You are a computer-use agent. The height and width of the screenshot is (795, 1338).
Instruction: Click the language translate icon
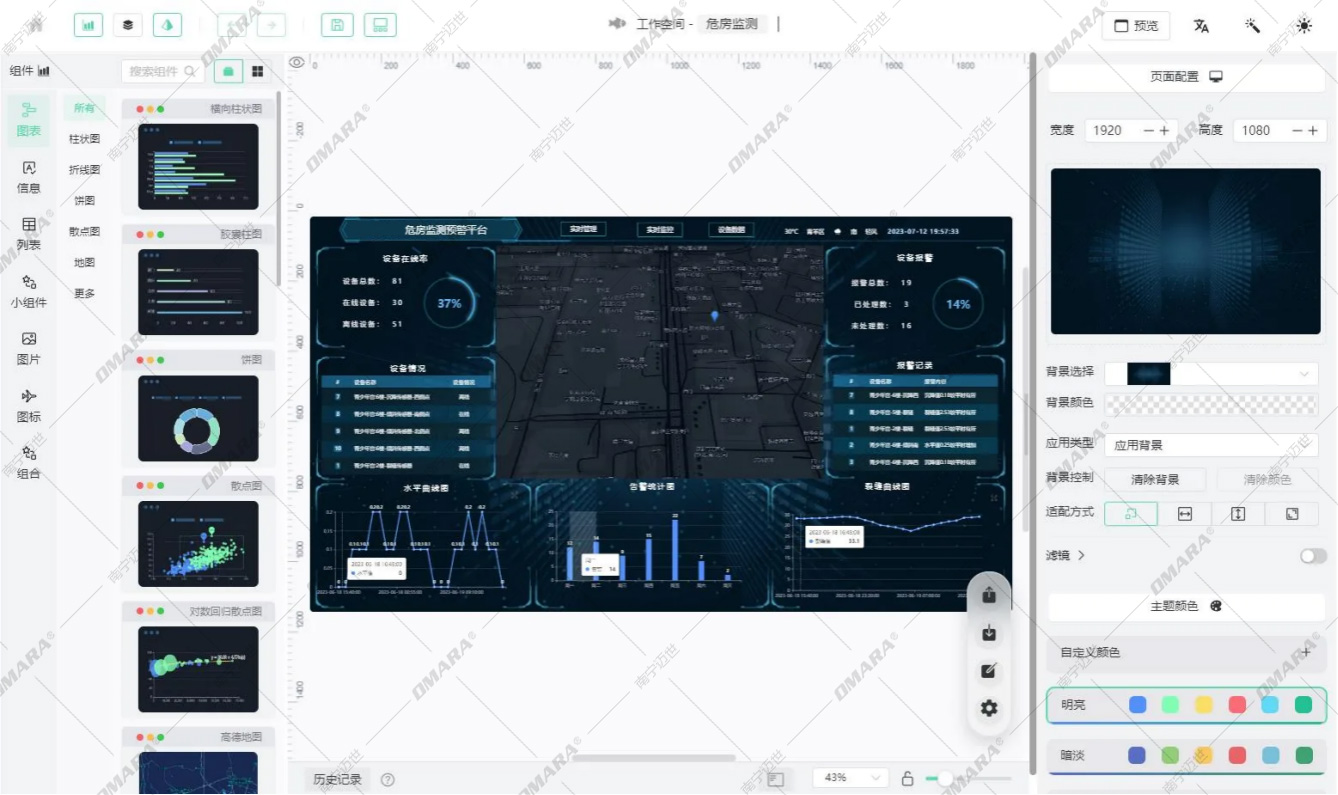[x=1201, y=26]
